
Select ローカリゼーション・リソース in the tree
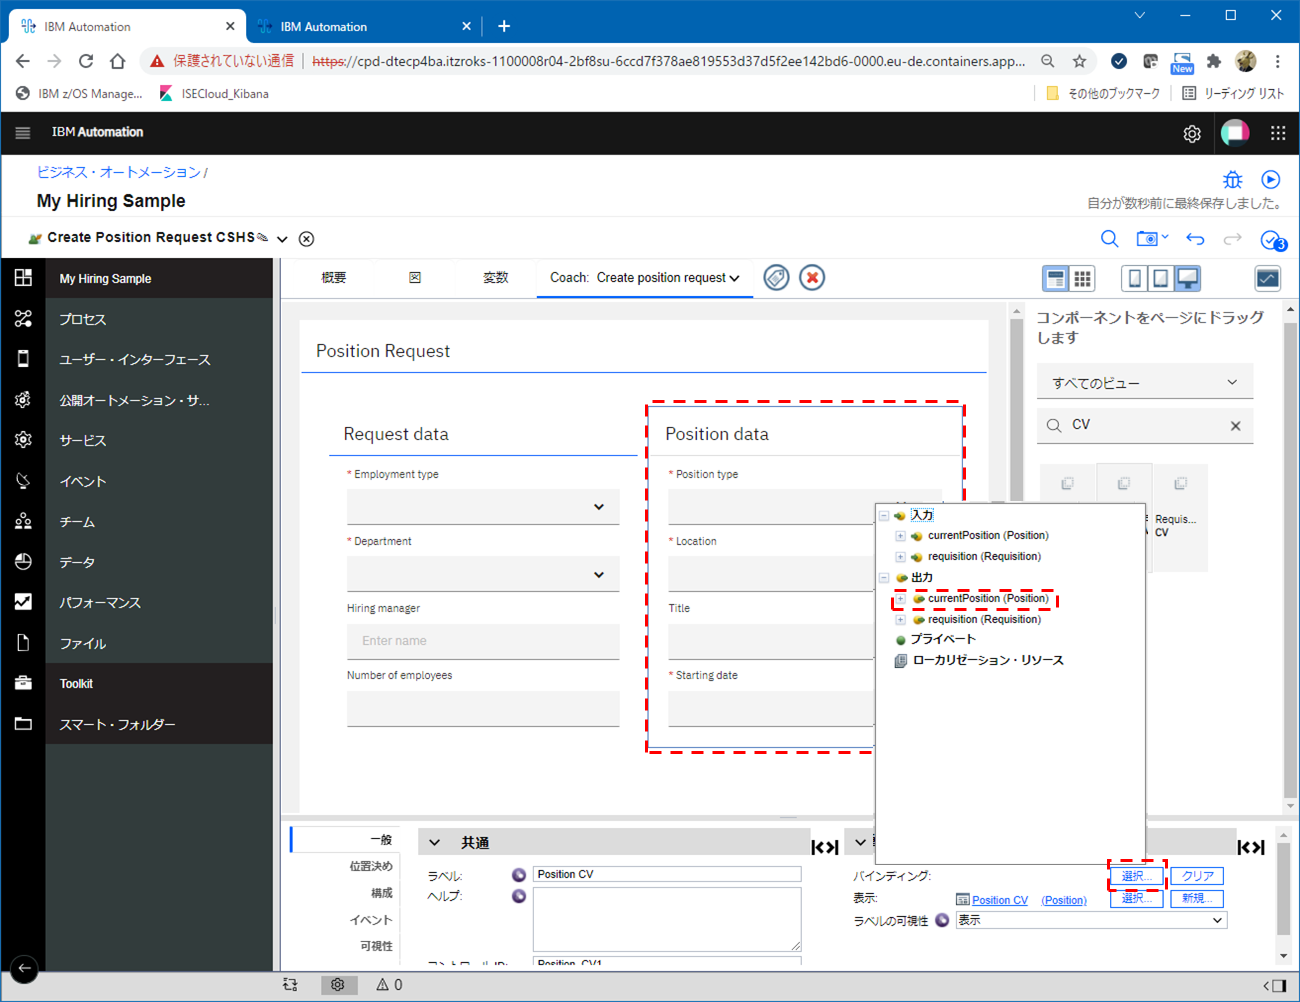[x=988, y=661]
